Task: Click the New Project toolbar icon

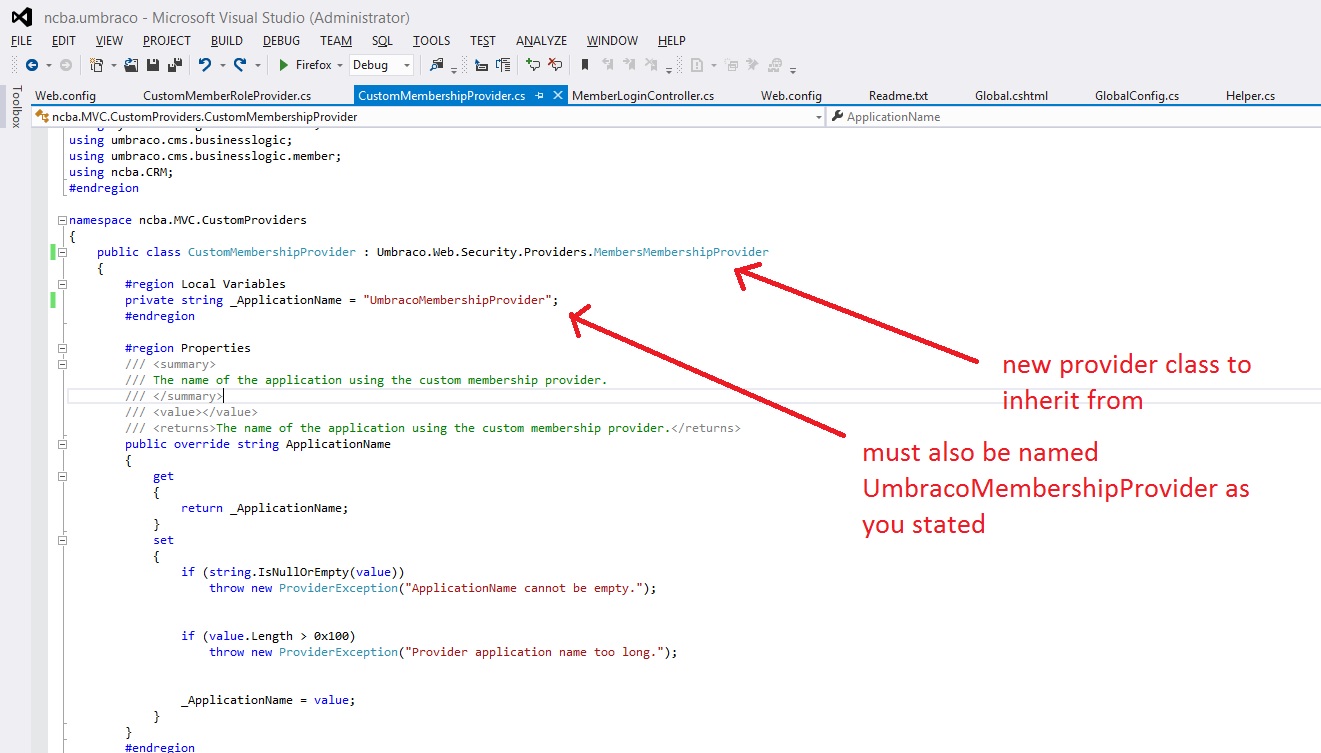Action: click(x=97, y=65)
